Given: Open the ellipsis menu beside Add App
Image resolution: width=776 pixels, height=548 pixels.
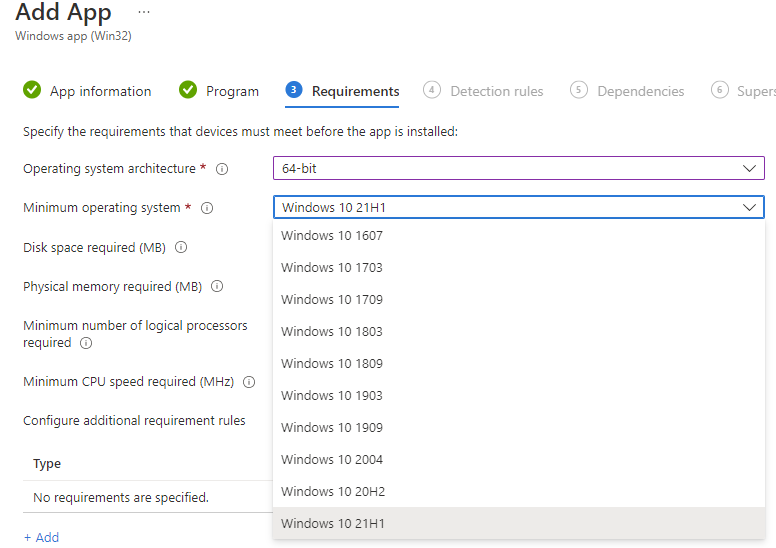Looking at the screenshot, I should 144,12.
